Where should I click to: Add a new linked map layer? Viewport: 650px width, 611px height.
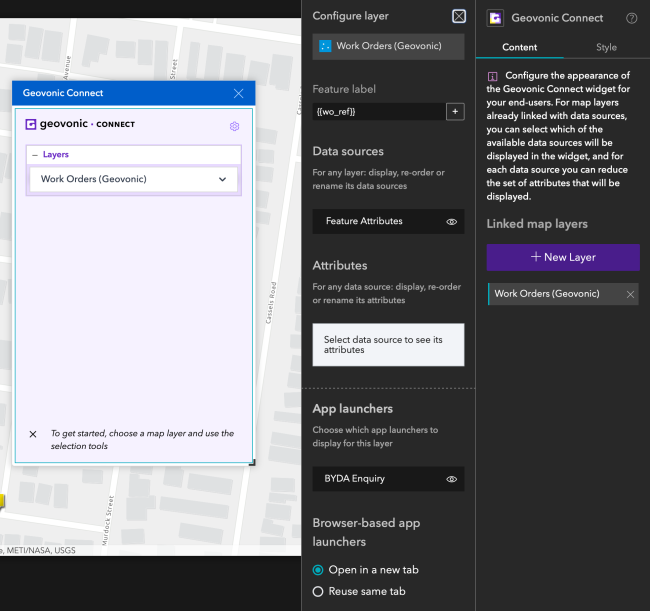pos(563,257)
